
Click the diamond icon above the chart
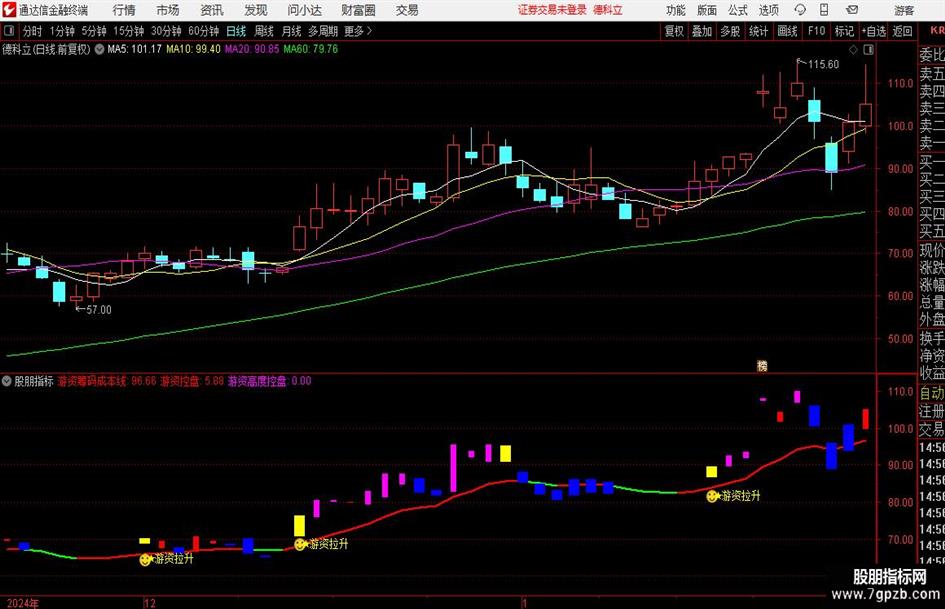(x=853, y=50)
